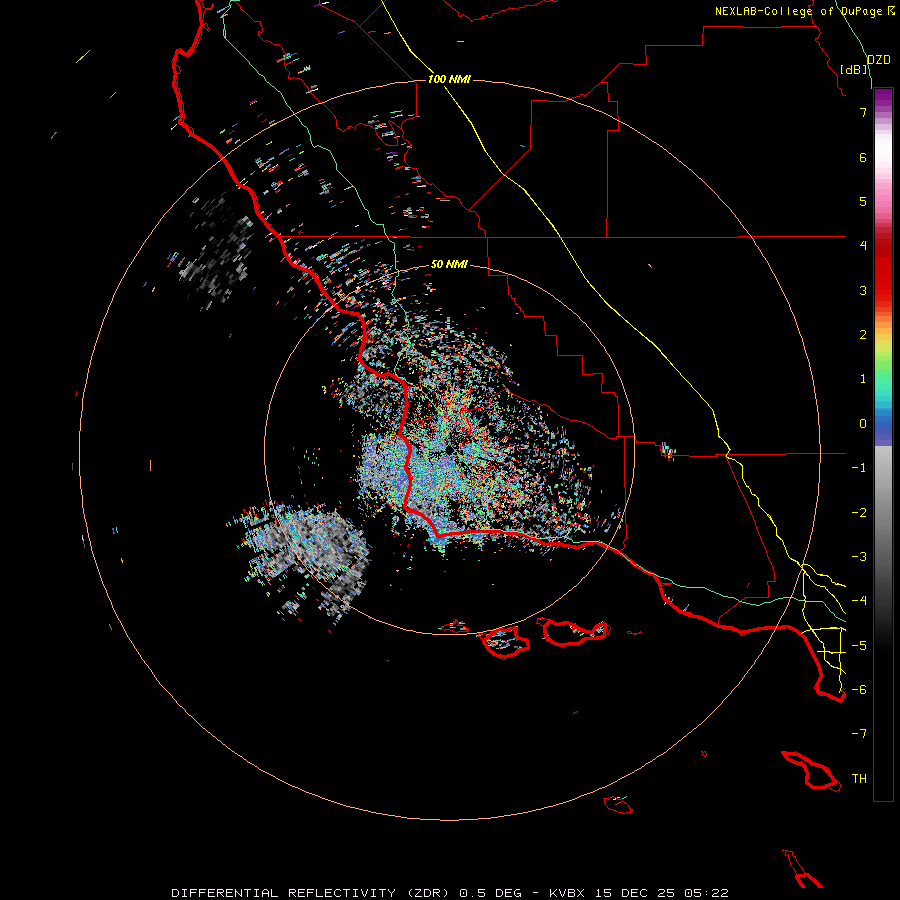Click the TH label on color scale
This screenshot has height=900, width=900.
[x=859, y=778]
